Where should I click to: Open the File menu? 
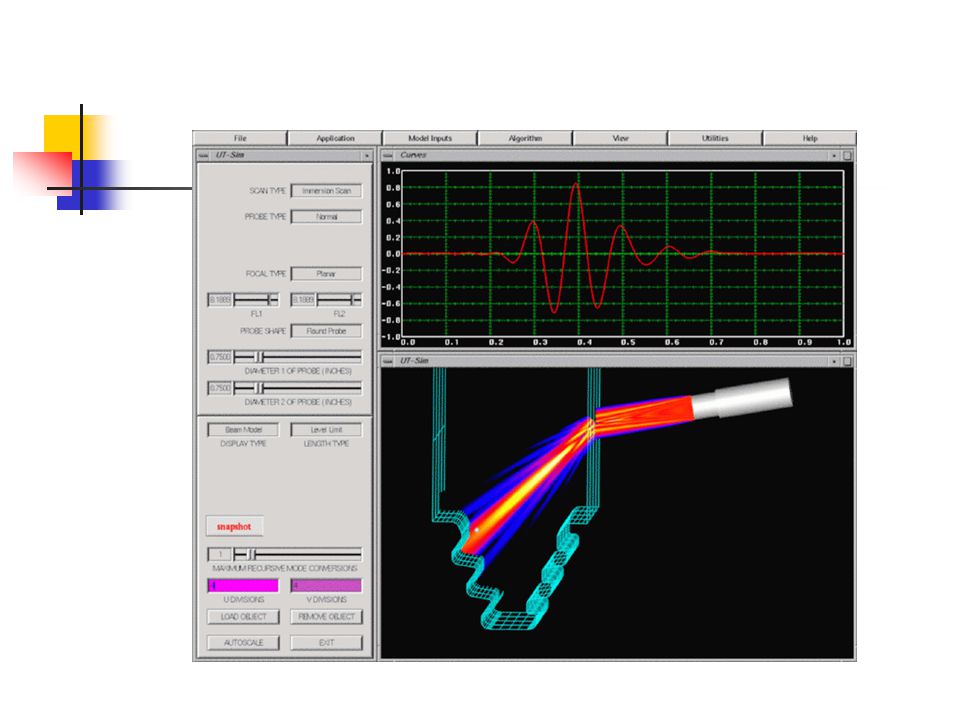coord(240,138)
